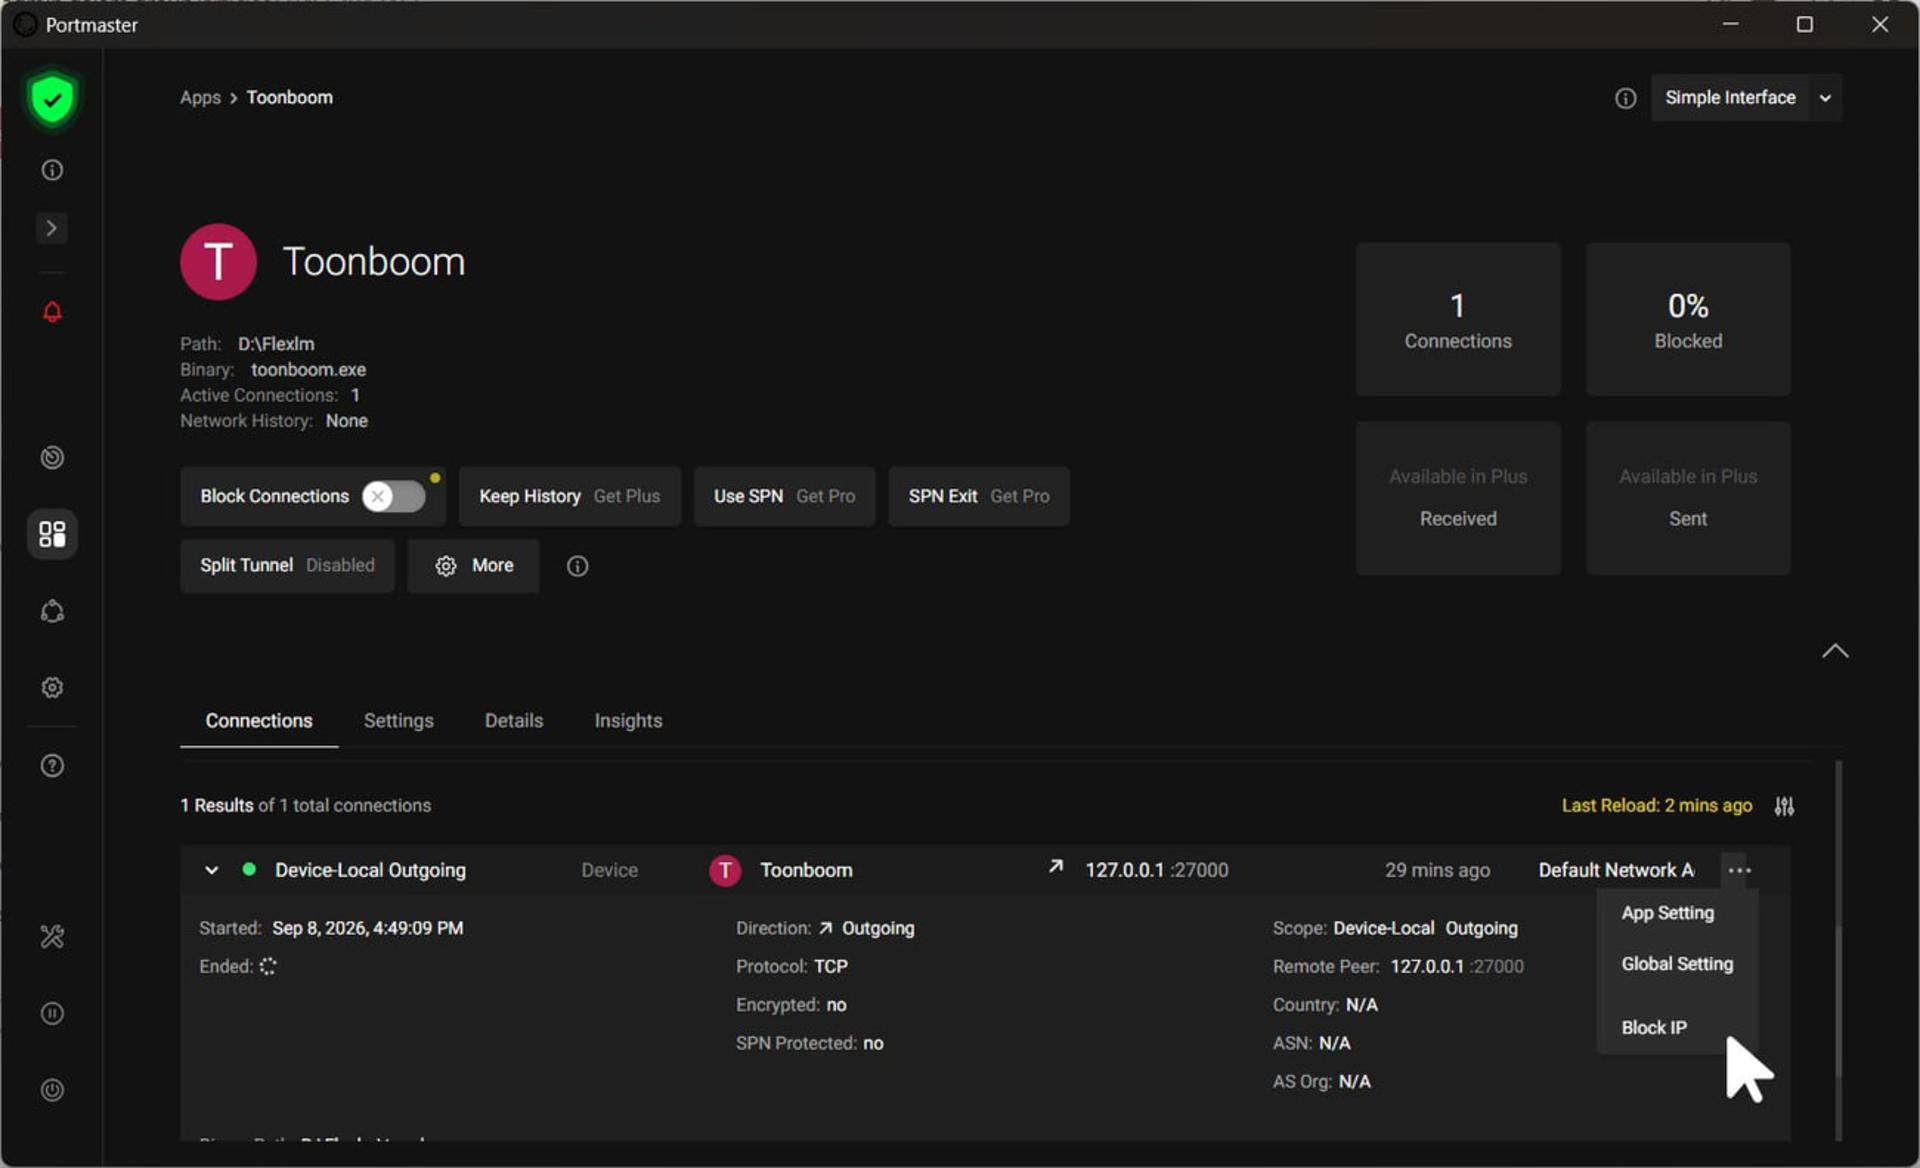Screen dimensions: 1920x1168
Task: Click Use SPN Get Pro button
Action: click(x=784, y=496)
